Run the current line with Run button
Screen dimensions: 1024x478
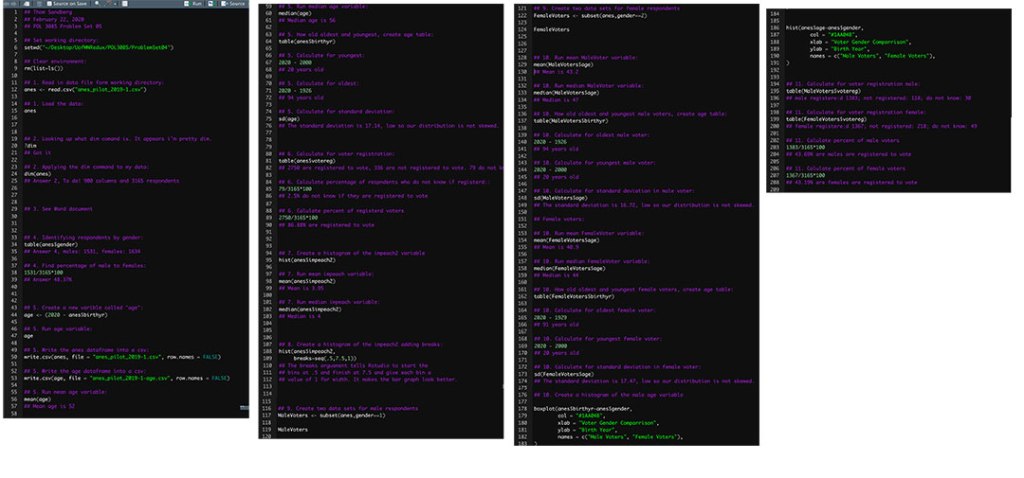tap(194, 3)
